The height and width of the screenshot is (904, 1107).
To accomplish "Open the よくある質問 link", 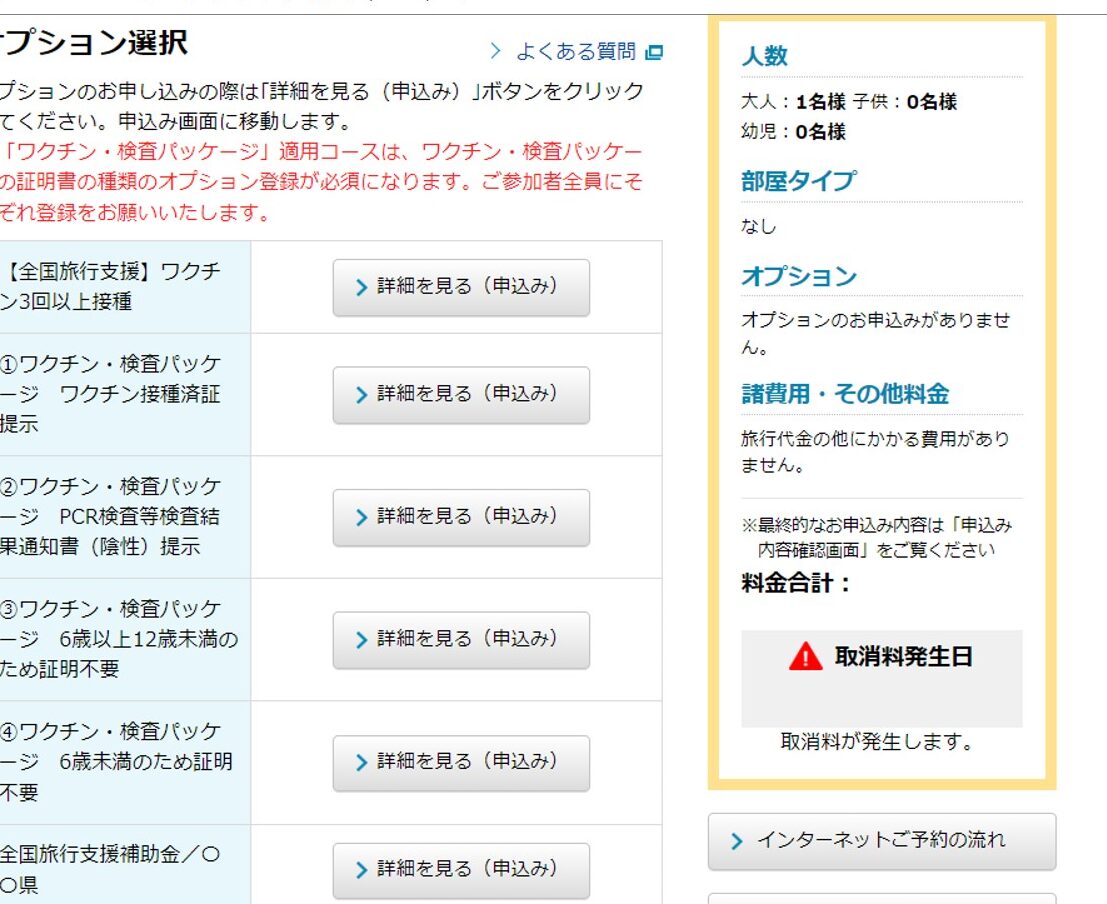I will click(576, 52).
